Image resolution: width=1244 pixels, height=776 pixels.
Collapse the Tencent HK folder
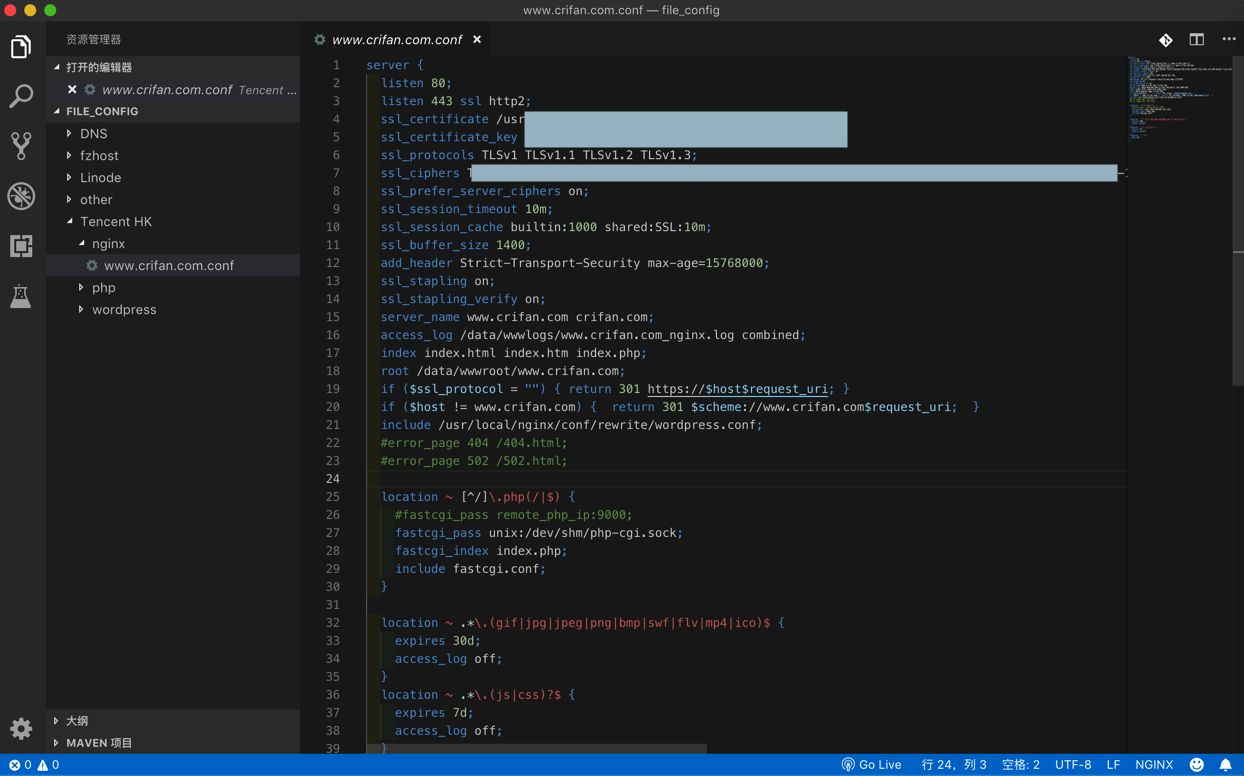(115, 221)
